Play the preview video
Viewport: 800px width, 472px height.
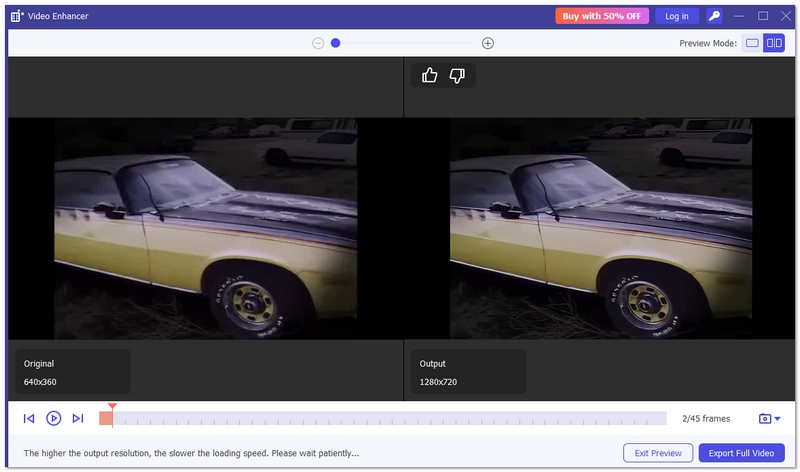coord(54,418)
